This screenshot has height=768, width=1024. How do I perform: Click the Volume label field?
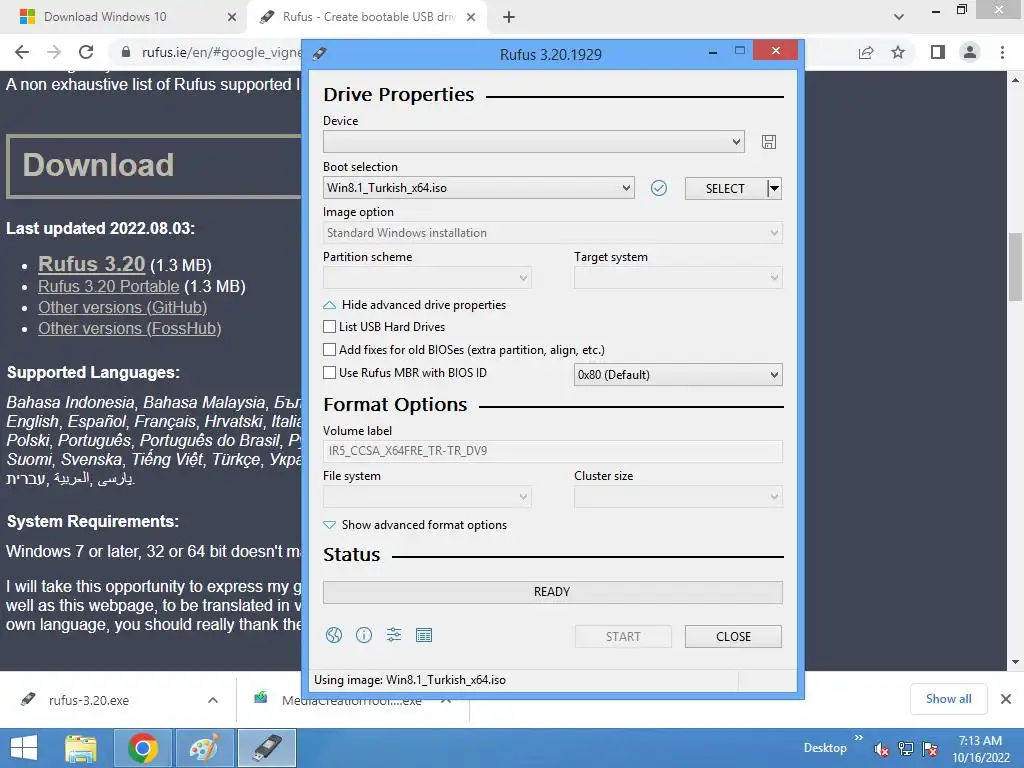552,451
